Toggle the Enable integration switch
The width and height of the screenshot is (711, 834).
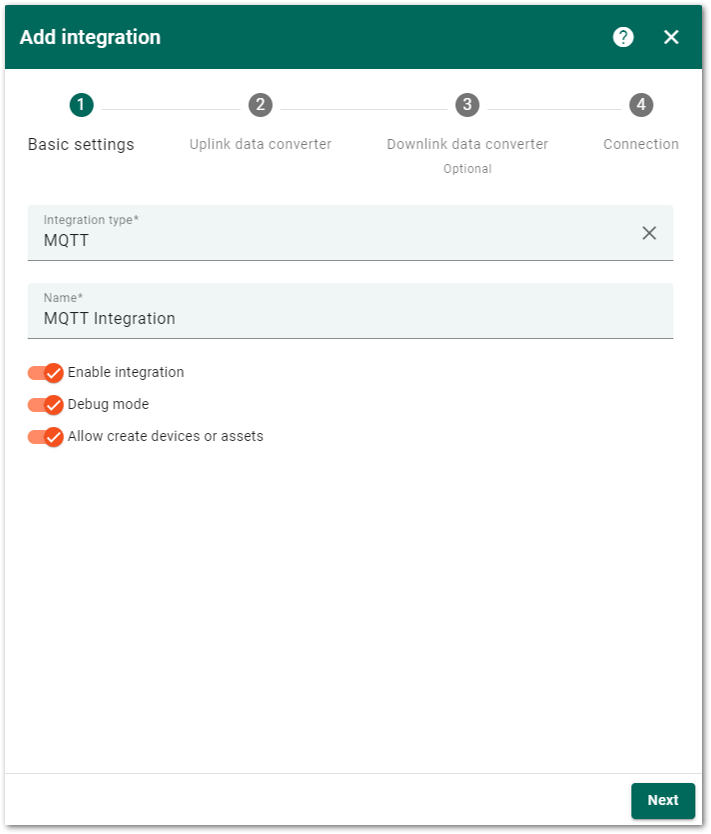click(46, 373)
